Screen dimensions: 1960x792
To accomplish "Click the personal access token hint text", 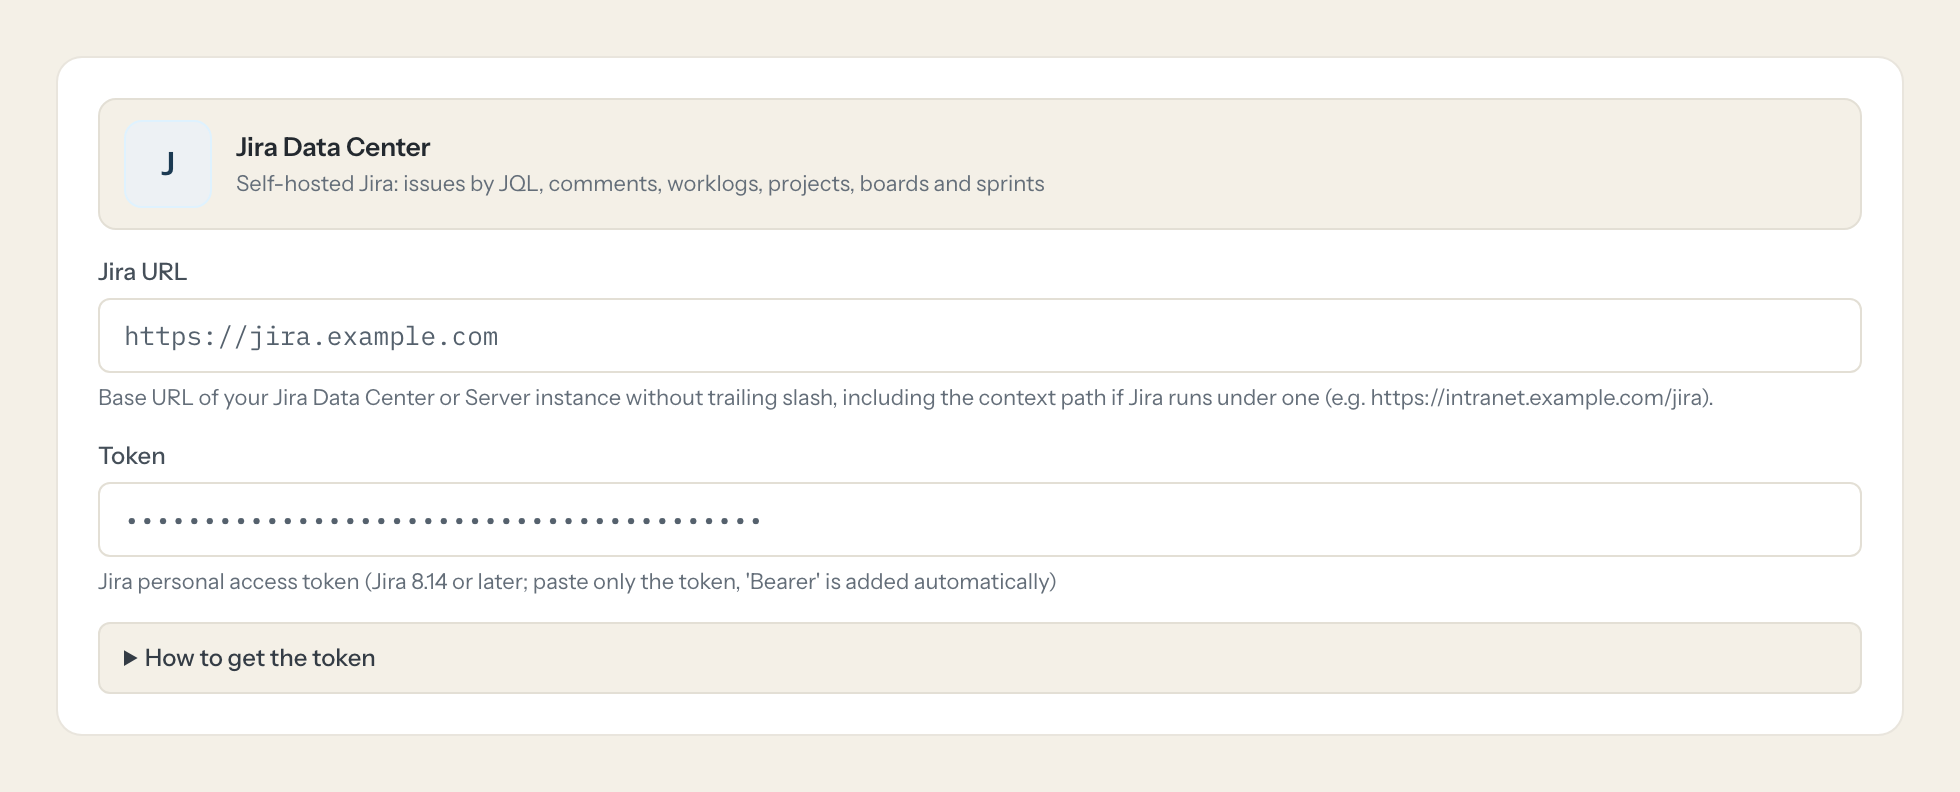I will 577,582.
